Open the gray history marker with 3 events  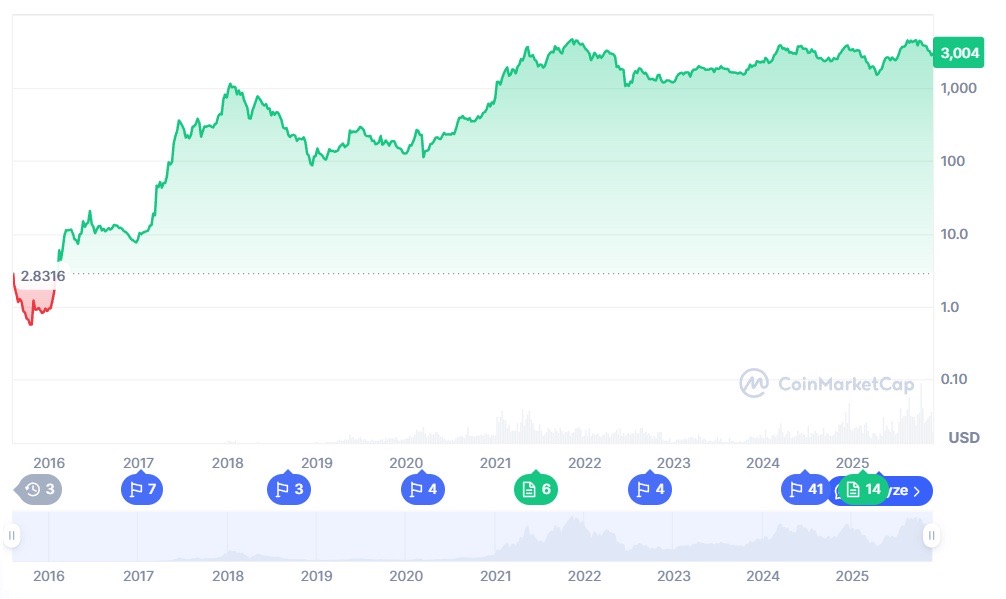(x=39, y=490)
